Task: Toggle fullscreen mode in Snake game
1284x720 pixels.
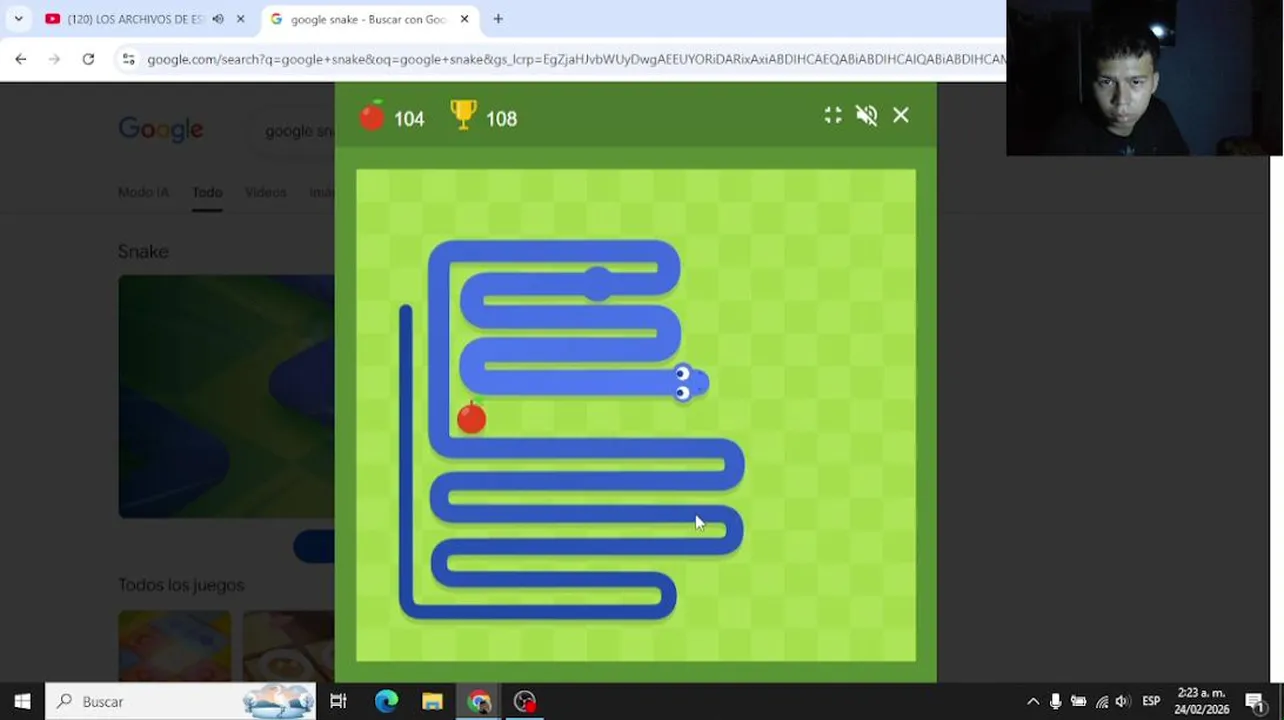Action: click(833, 116)
